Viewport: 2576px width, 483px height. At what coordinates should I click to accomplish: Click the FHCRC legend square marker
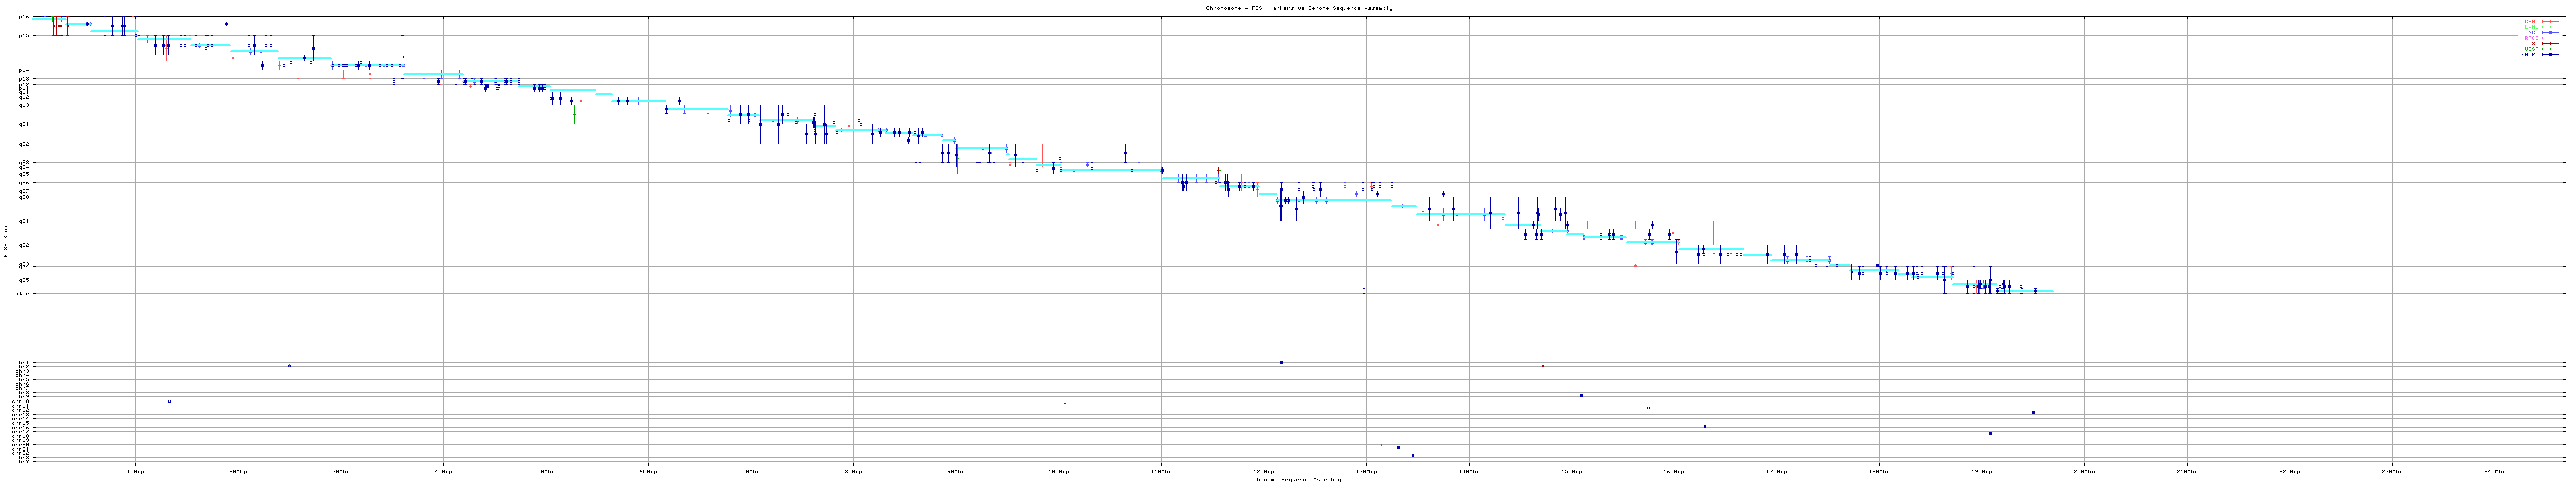(x=2551, y=55)
